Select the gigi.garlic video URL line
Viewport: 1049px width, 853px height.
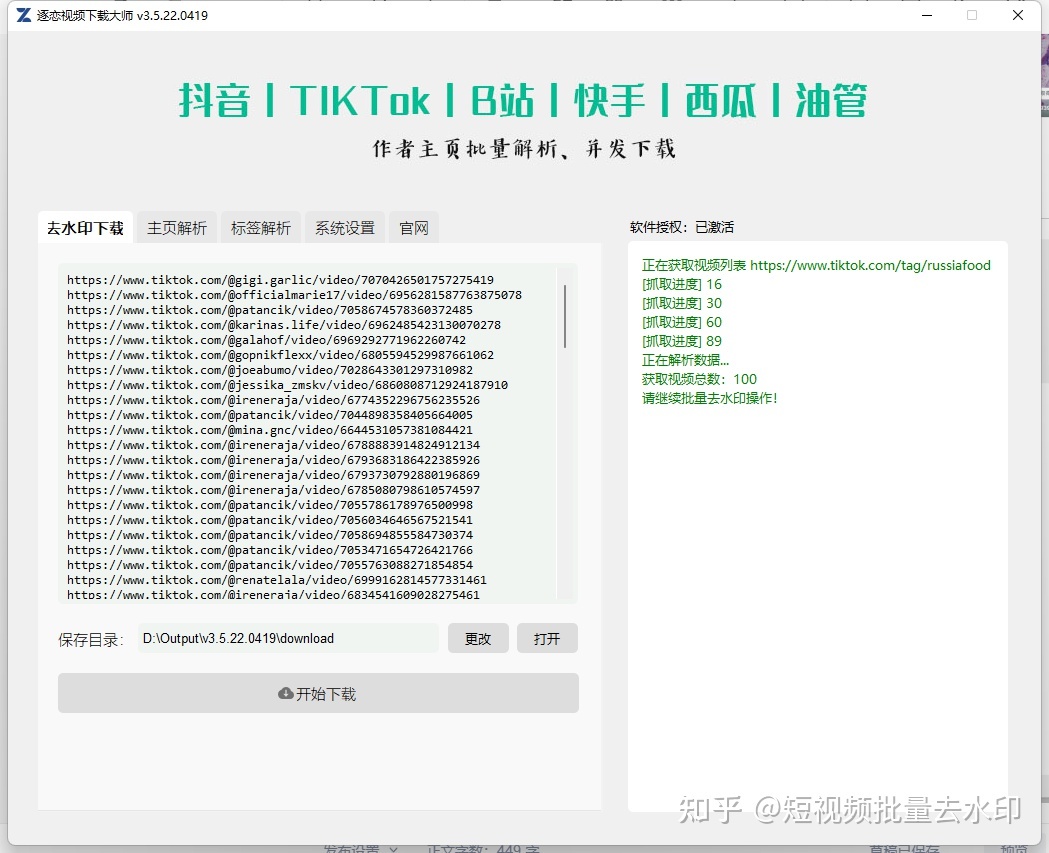point(280,280)
